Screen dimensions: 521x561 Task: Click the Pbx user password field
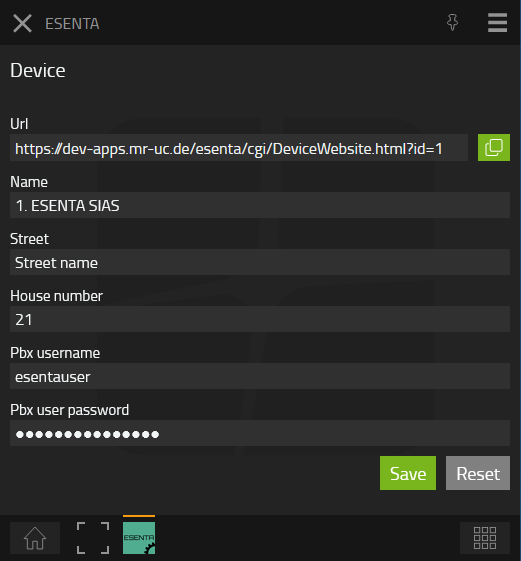[260, 433]
